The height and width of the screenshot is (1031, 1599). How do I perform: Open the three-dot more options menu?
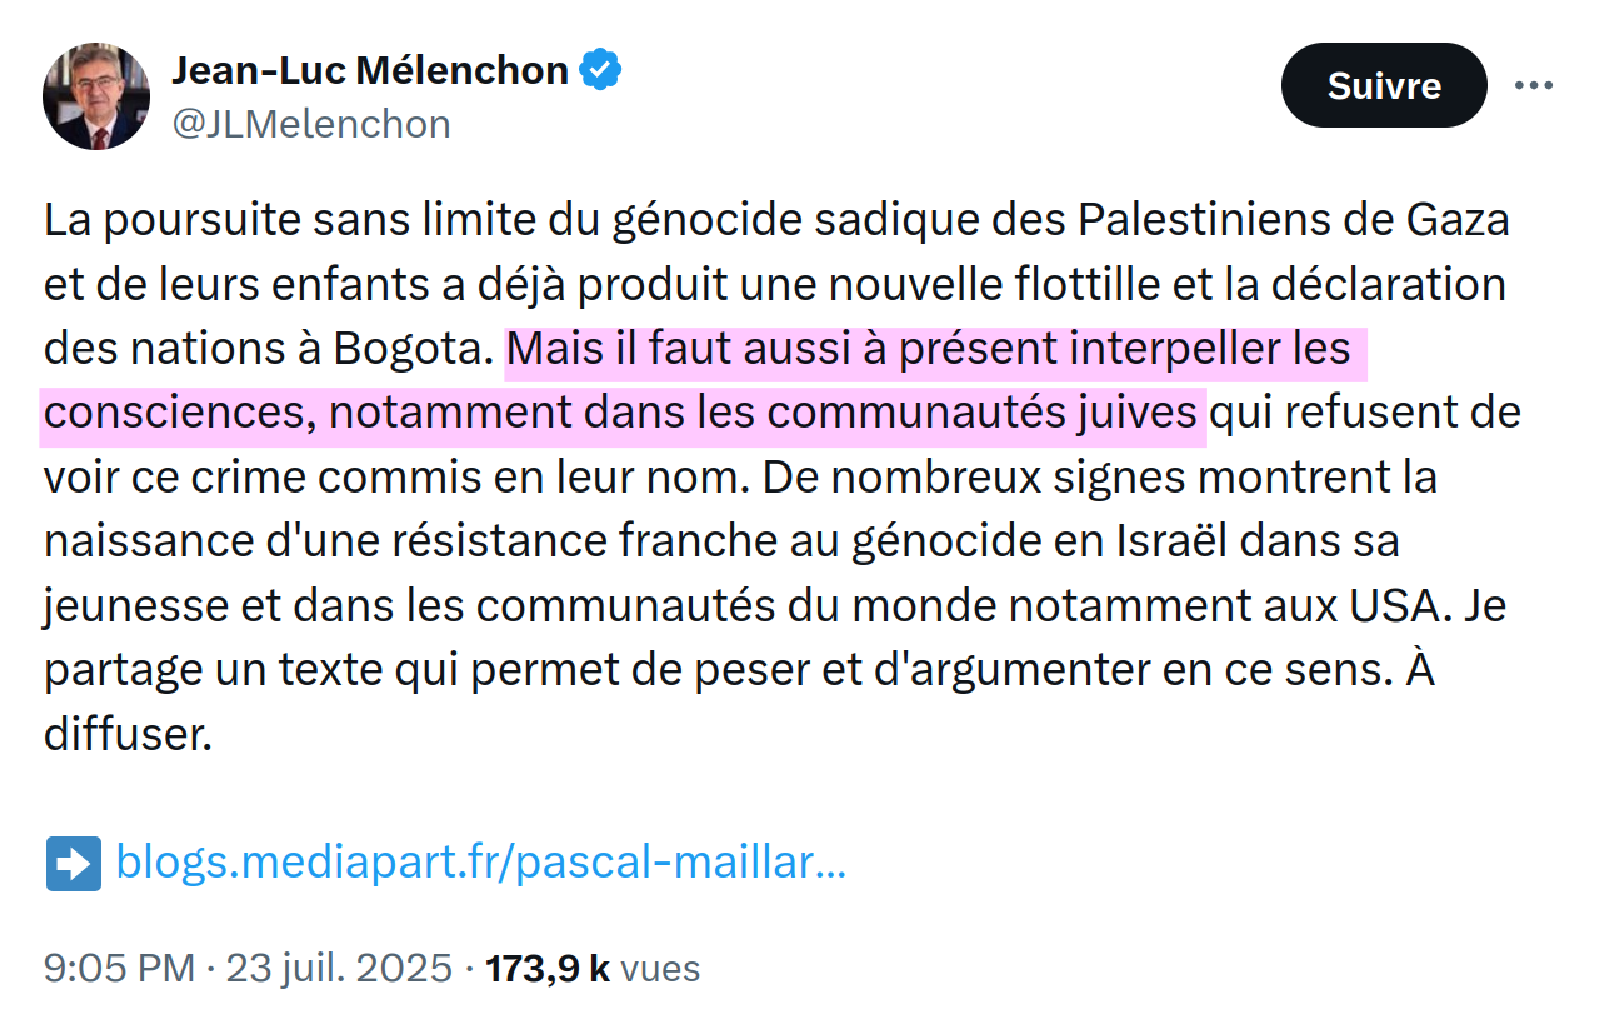pyautogui.click(x=1533, y=86)
